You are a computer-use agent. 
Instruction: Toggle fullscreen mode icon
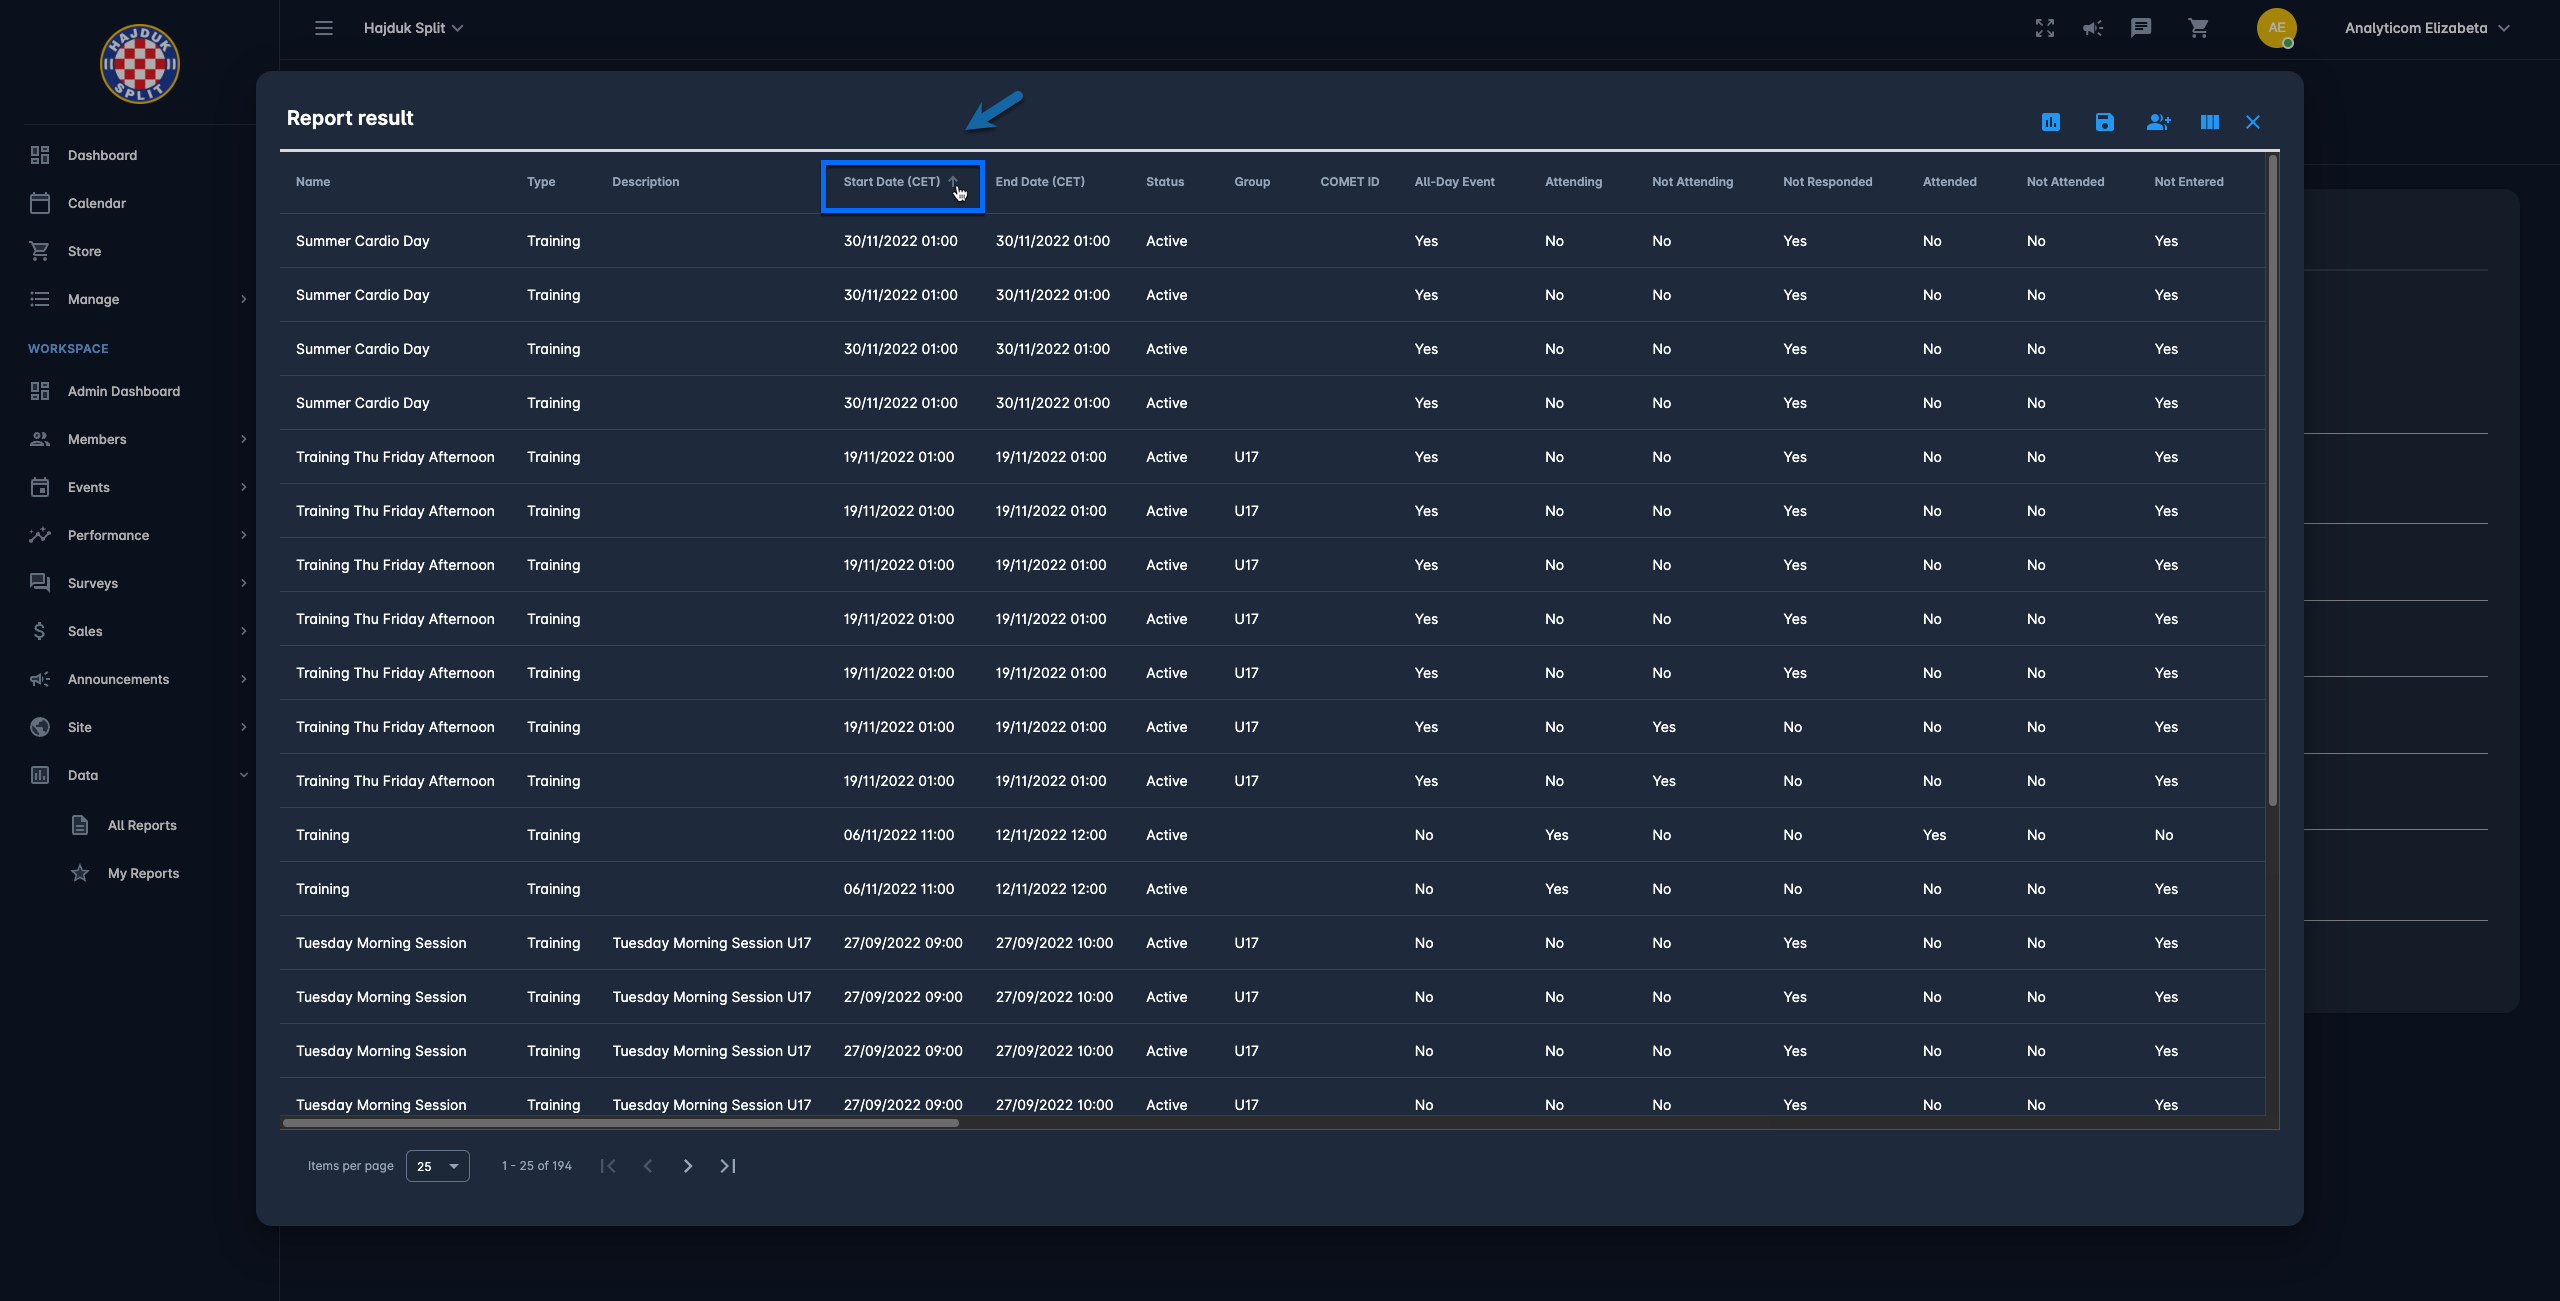(x=2045, y=28)
